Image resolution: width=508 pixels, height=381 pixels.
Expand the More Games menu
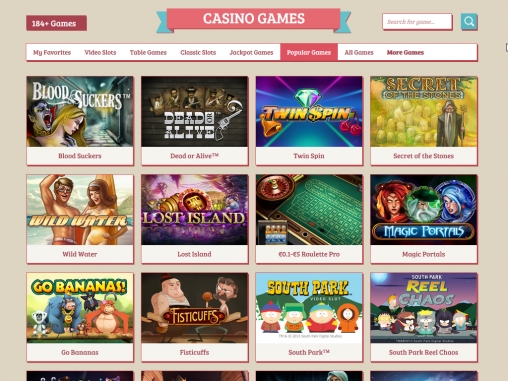click(x=405, y=52)
